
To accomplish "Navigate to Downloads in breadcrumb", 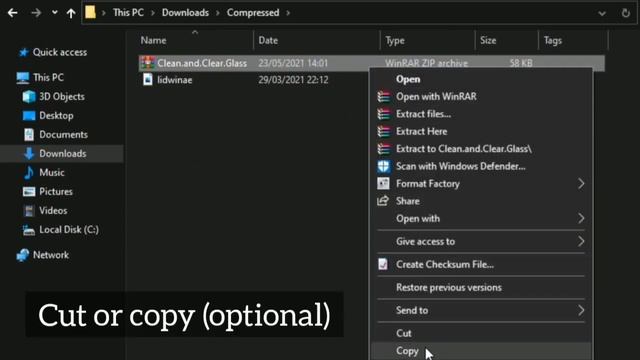I will coord(185,13).
